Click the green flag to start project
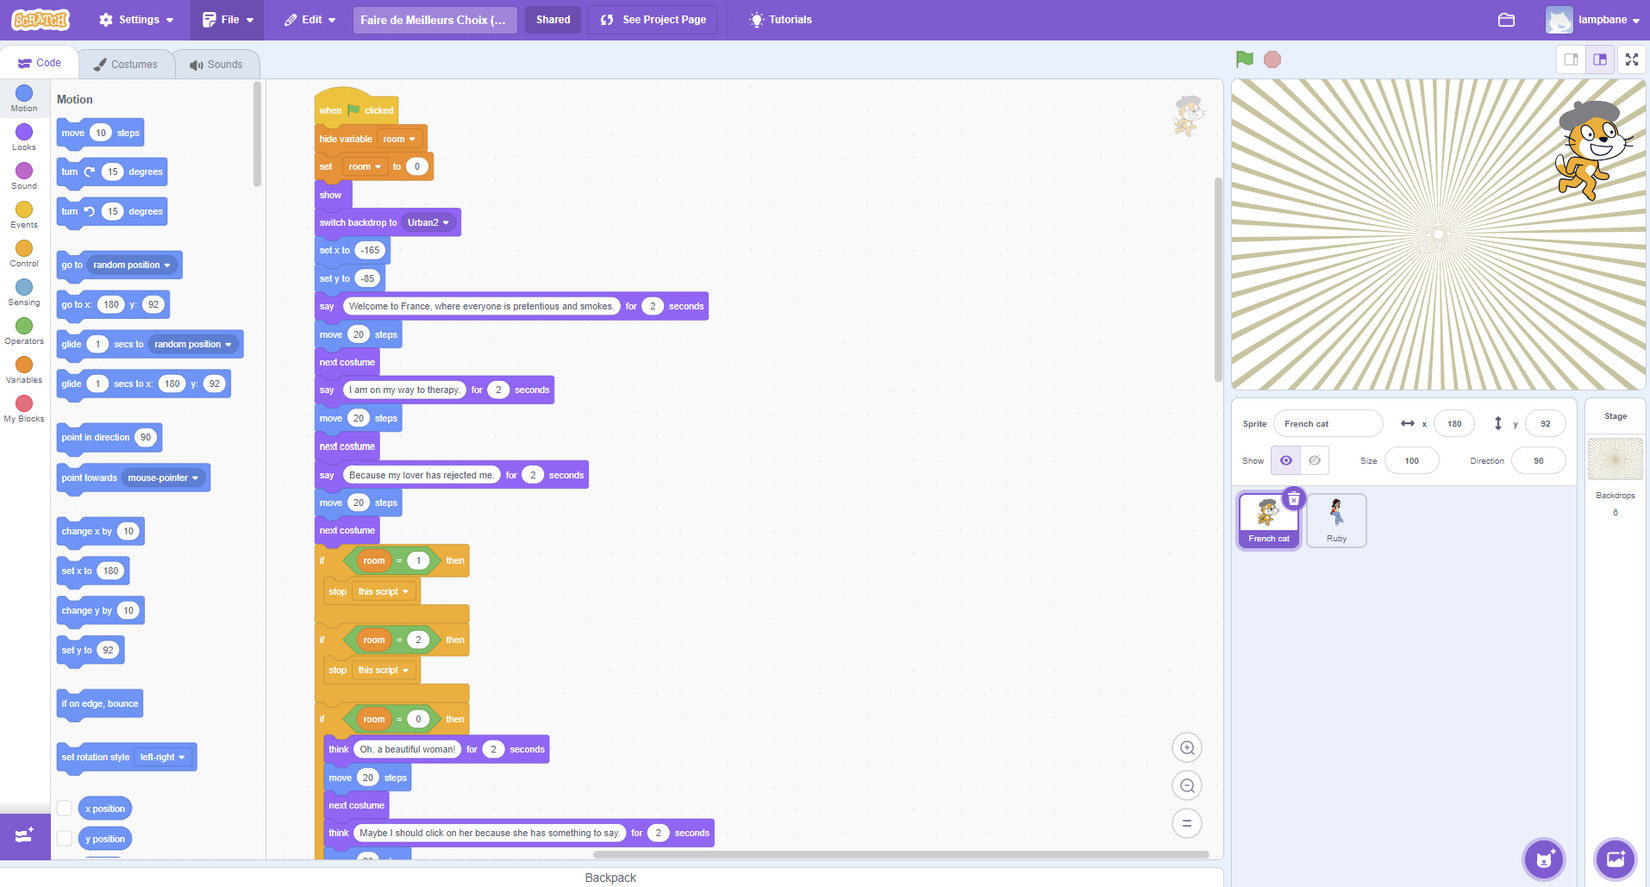 [x=1244, y=59]
